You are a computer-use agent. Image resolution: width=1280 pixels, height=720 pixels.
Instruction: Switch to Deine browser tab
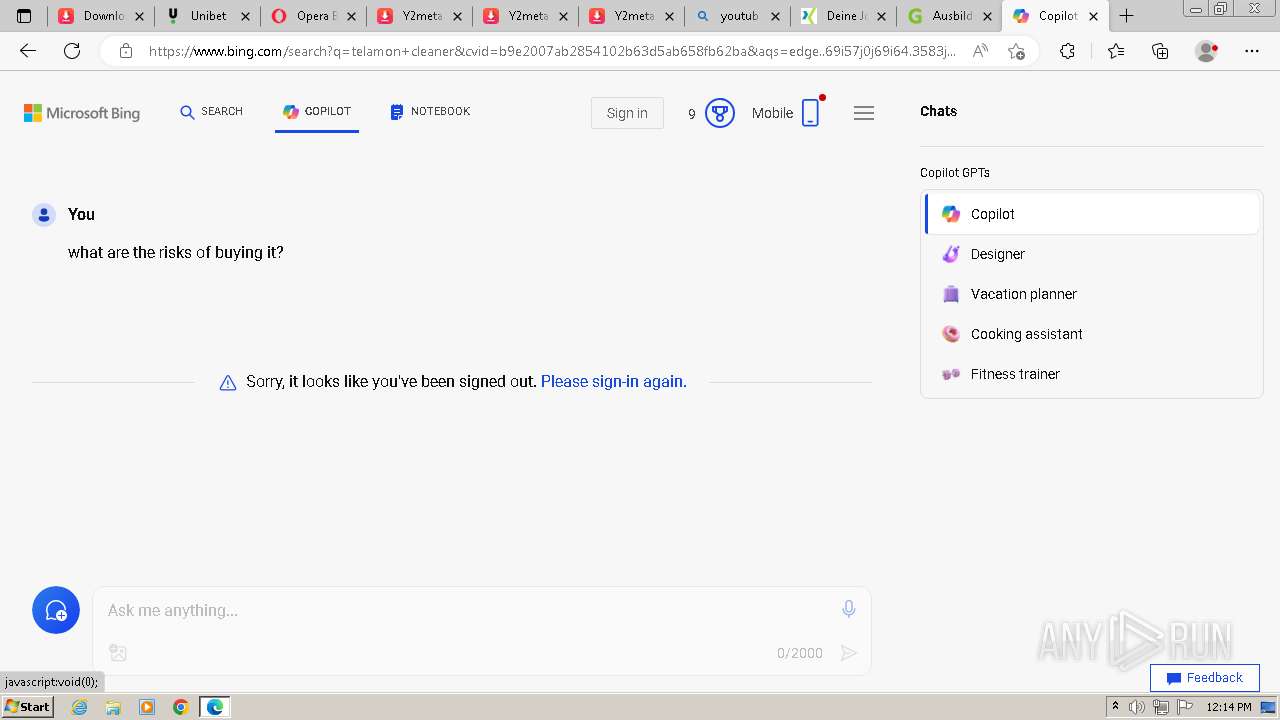844,16
